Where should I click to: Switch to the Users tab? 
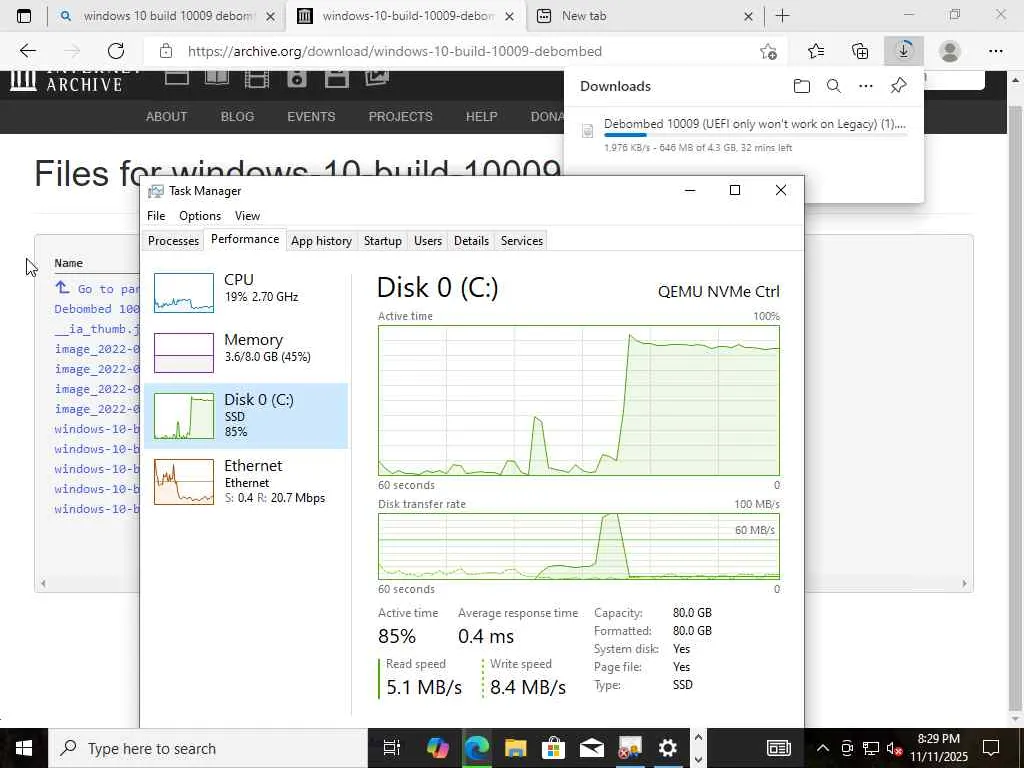[x=428, y=241]
